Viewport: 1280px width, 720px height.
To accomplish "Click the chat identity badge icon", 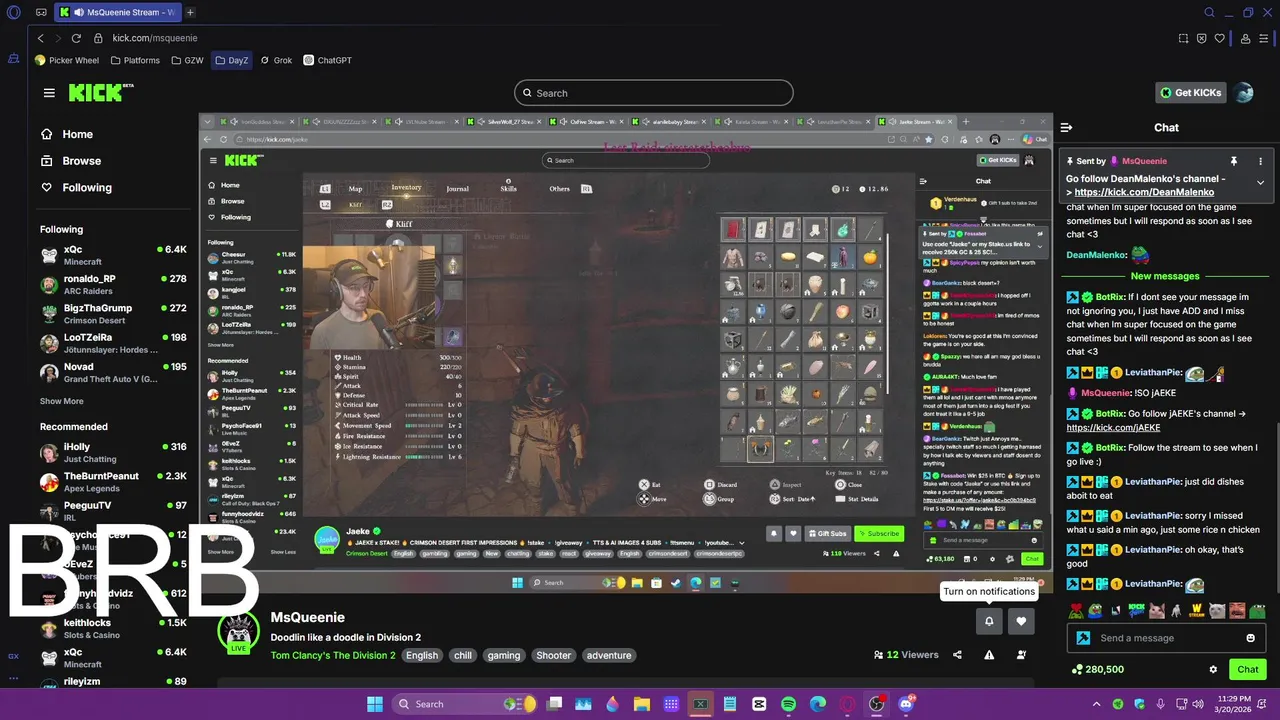I will [1083, 638].
